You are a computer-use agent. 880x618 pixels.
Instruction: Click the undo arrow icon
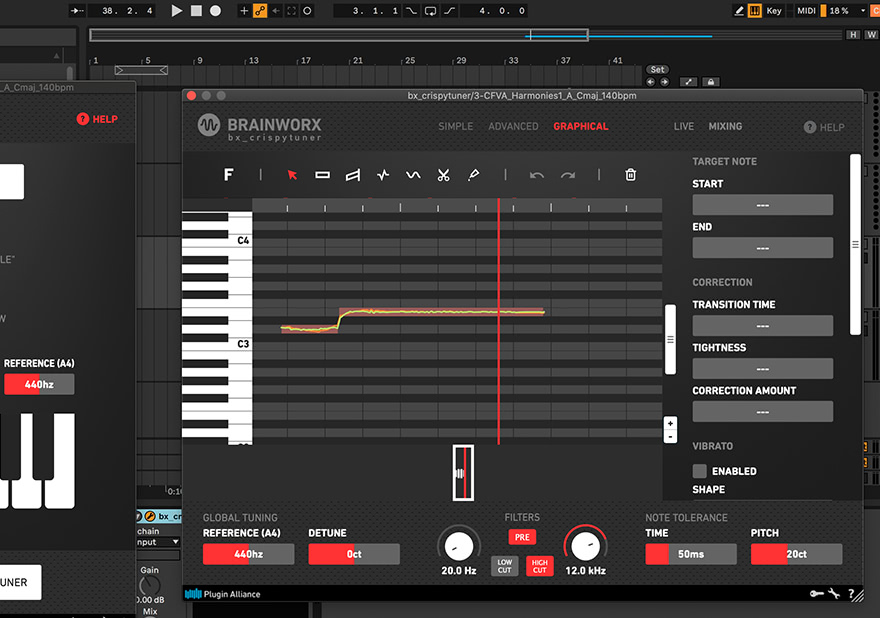tap(537, 175)
